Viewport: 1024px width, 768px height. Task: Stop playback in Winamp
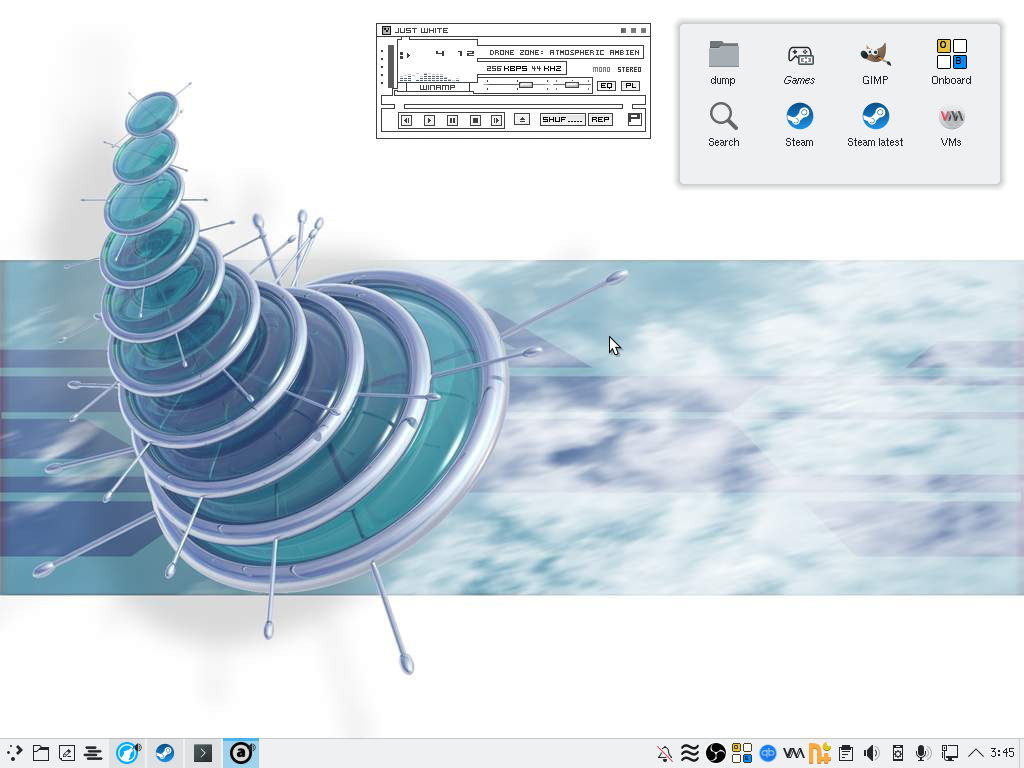pos(475,120)
